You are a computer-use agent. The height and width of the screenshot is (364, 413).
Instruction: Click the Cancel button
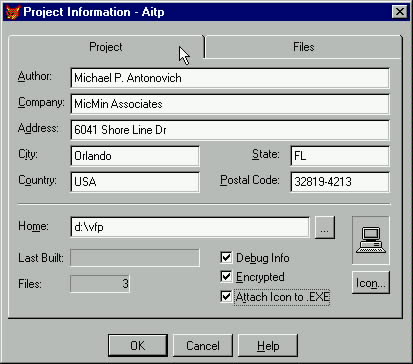coord(203,346)
